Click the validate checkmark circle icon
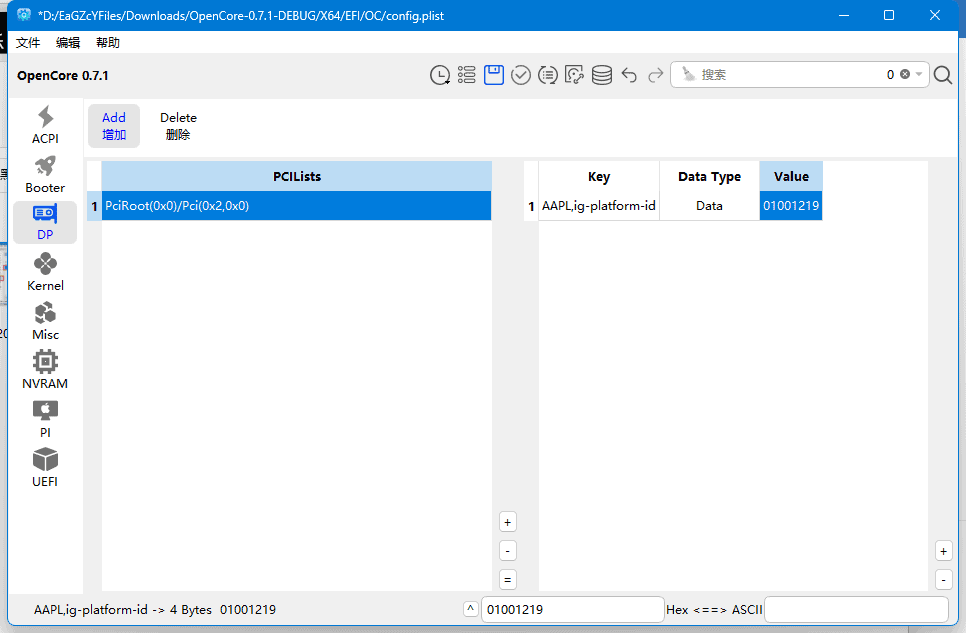Screen dimensions: 966x633 point(520,75)
